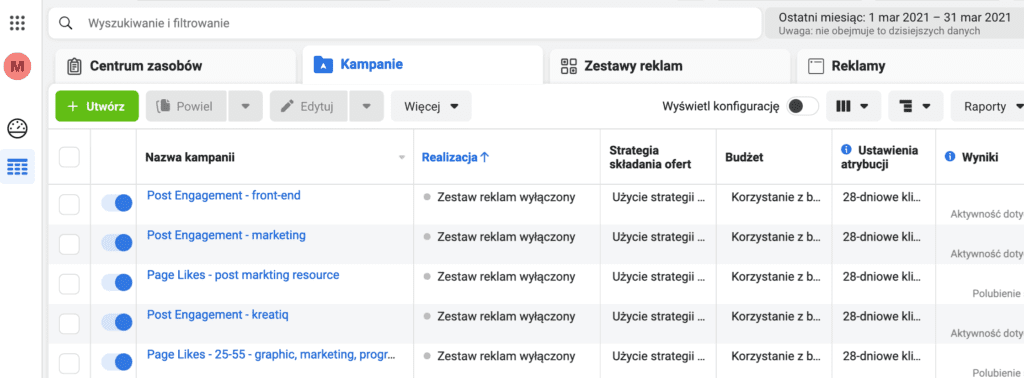The width and height of the screenshot is (1024, 378).
Task: Click the breakdown hierarchy icon
Action: tap(905, 106)
